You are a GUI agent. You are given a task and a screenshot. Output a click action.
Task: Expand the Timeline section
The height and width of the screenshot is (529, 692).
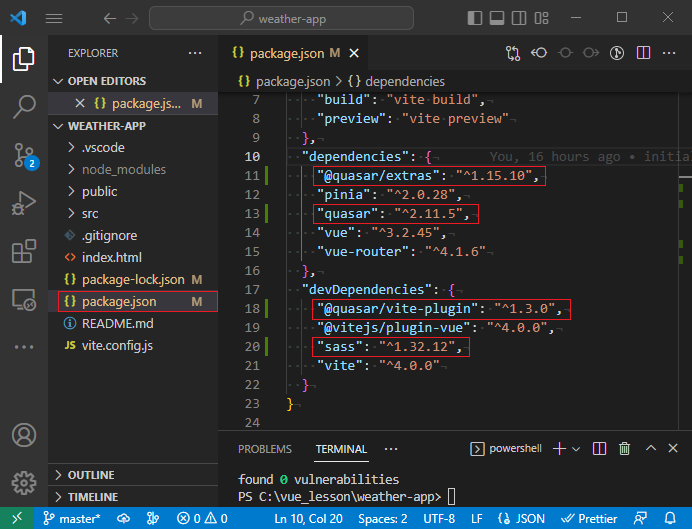(x=133, y=497)
